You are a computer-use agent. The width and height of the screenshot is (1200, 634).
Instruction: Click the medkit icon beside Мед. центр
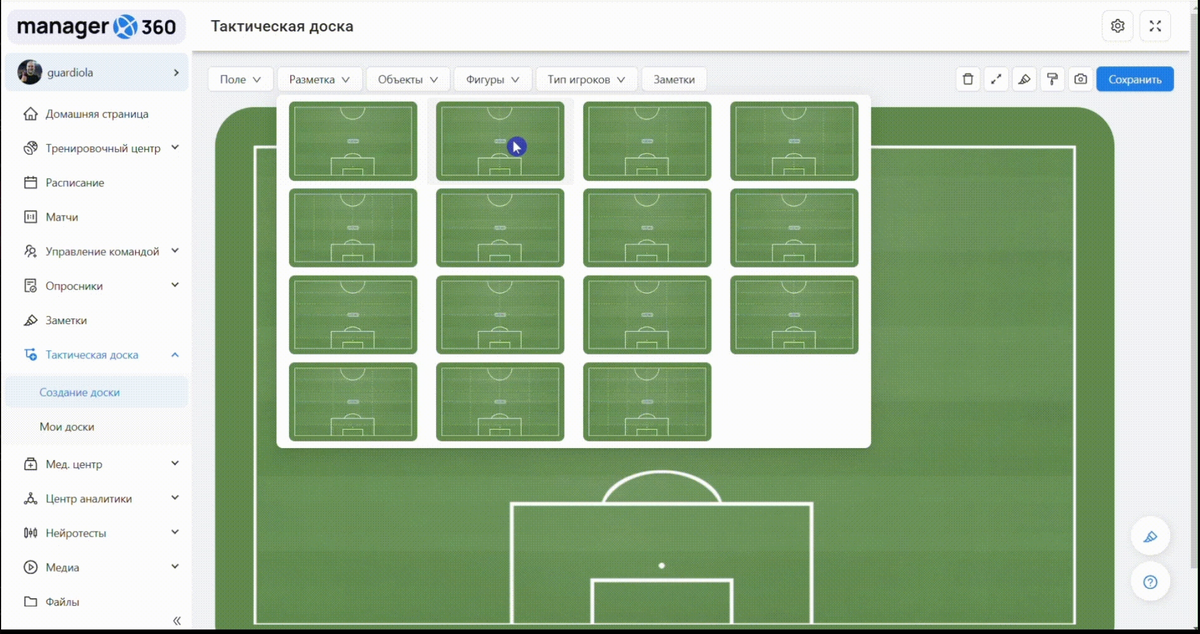click(30, 464)
